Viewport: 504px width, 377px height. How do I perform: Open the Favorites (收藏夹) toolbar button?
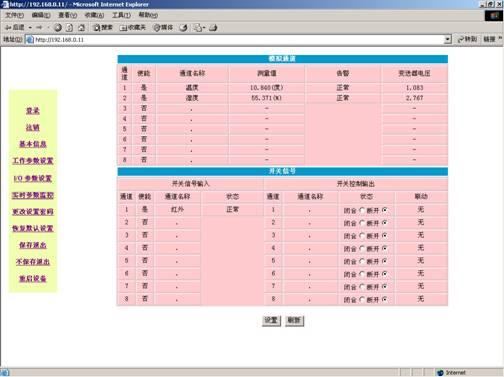[x=133, y=28]
